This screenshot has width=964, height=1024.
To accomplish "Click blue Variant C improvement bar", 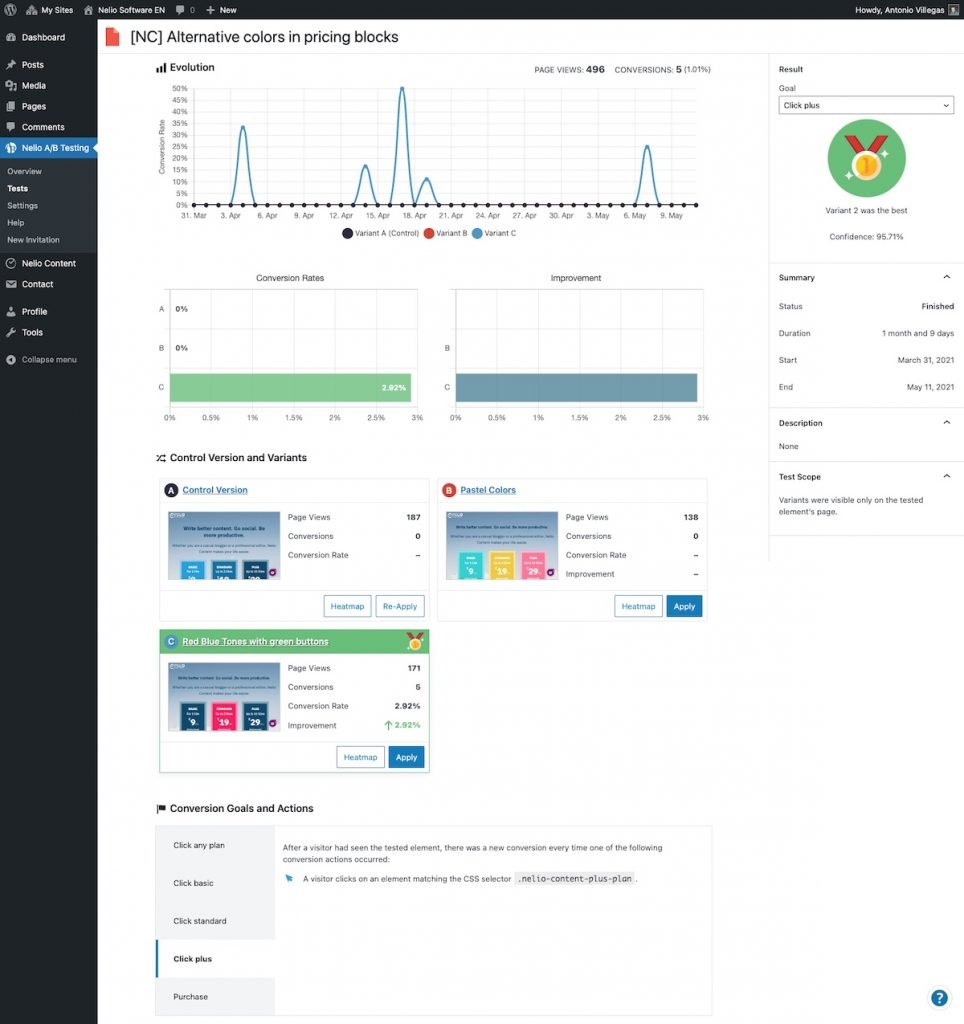I will tap(576, 387).
